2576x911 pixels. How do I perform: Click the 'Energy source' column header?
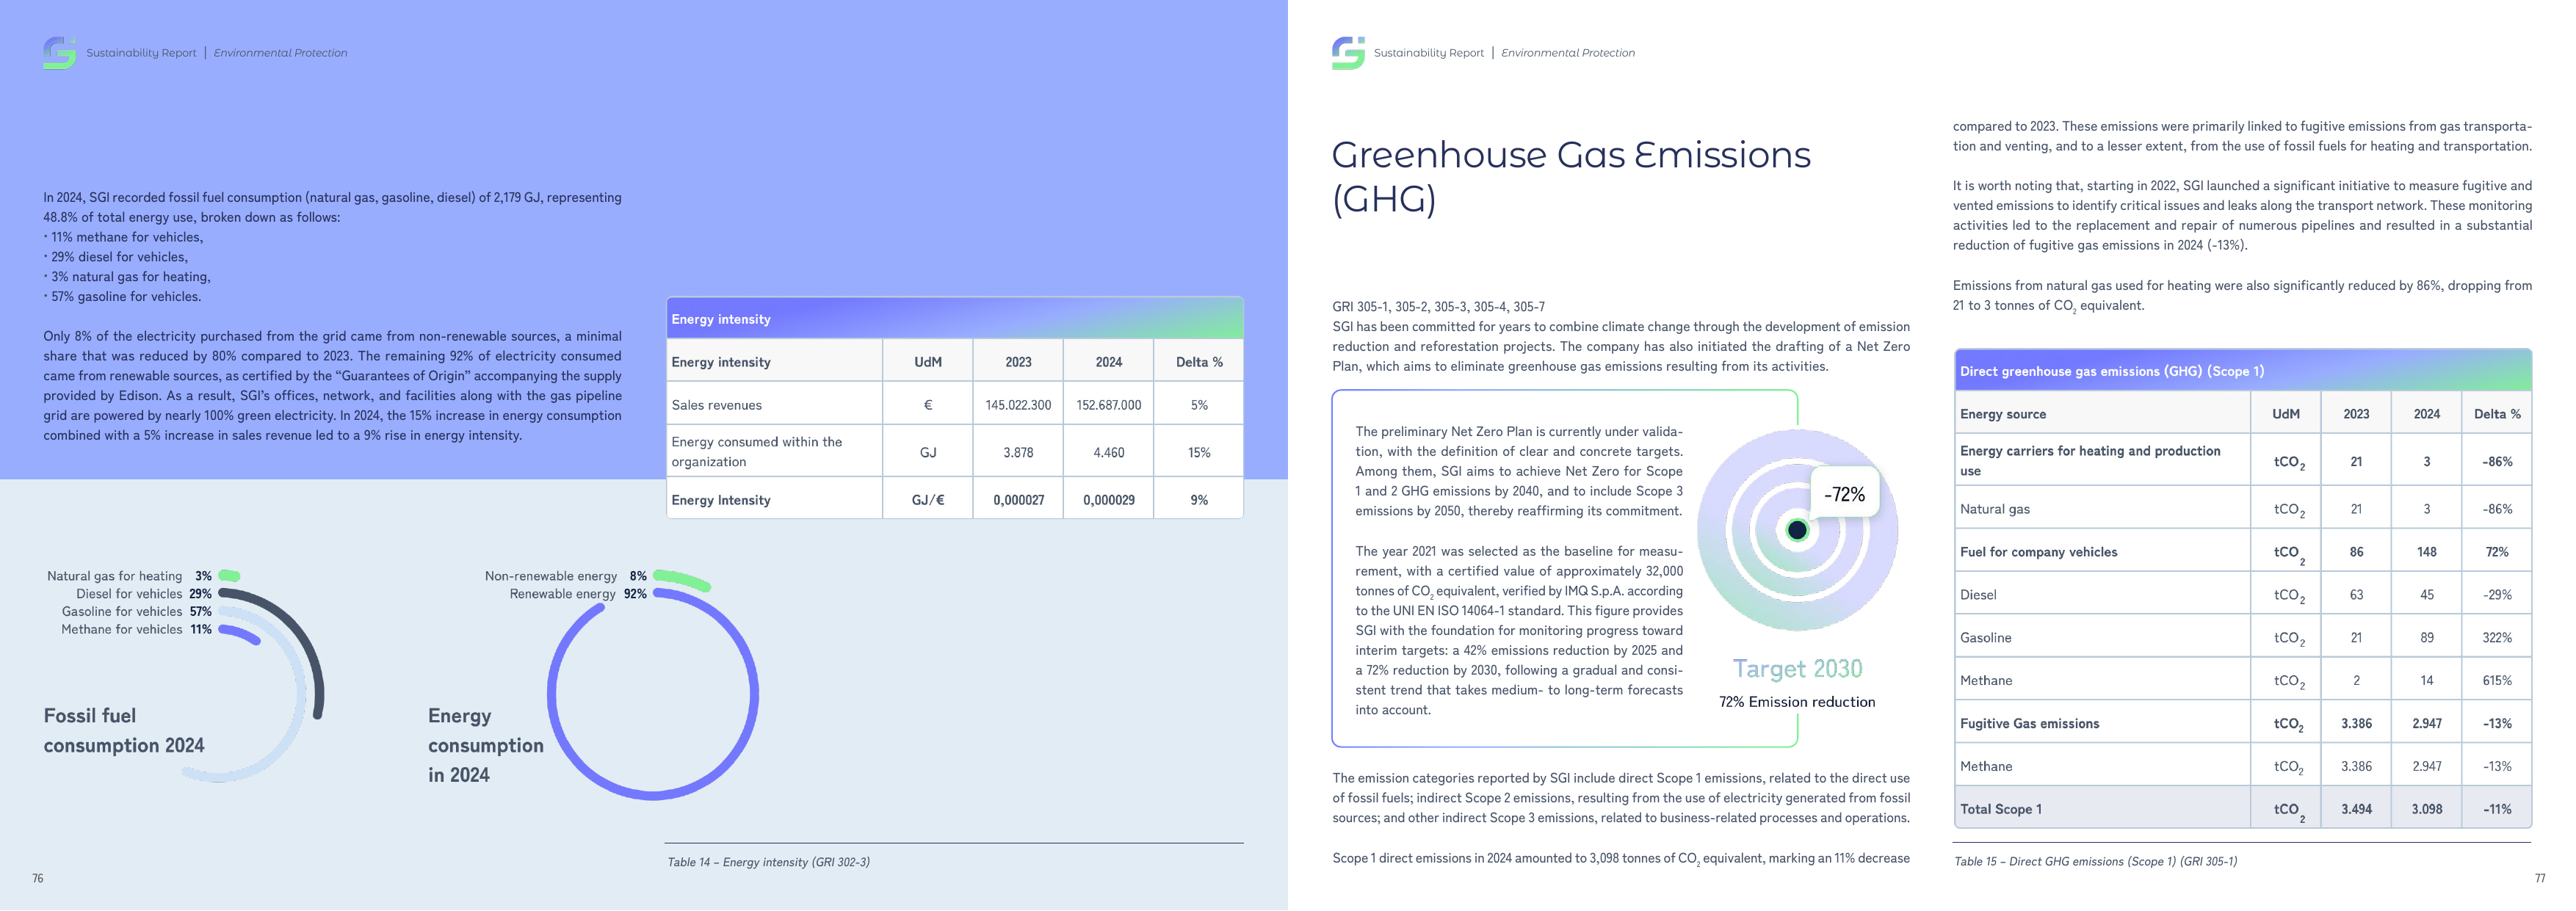click(2002, 414)
